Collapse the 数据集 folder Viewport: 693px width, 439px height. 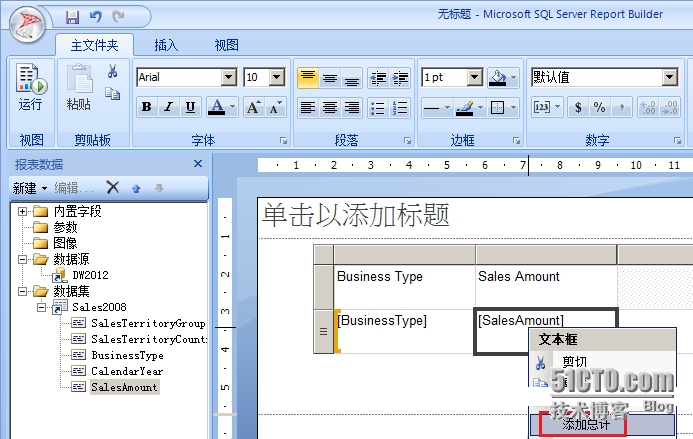pyautogui.click(x=22, y=291)
